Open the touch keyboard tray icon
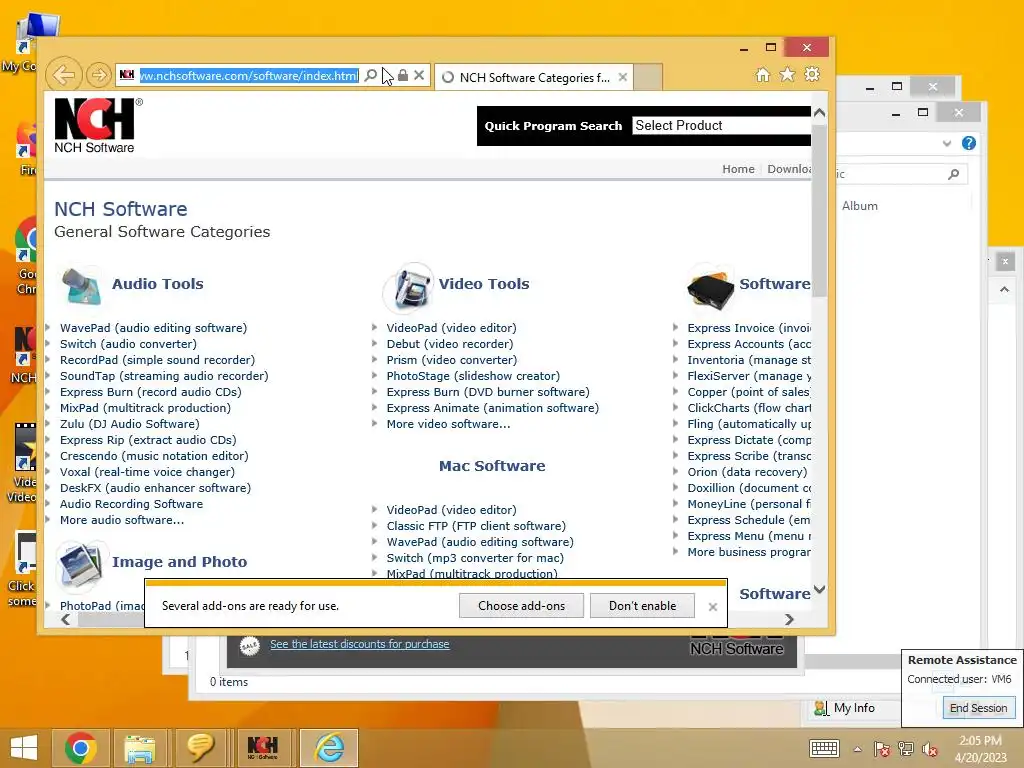Screen dimensions: 1024x768 [x=824, y=748]
